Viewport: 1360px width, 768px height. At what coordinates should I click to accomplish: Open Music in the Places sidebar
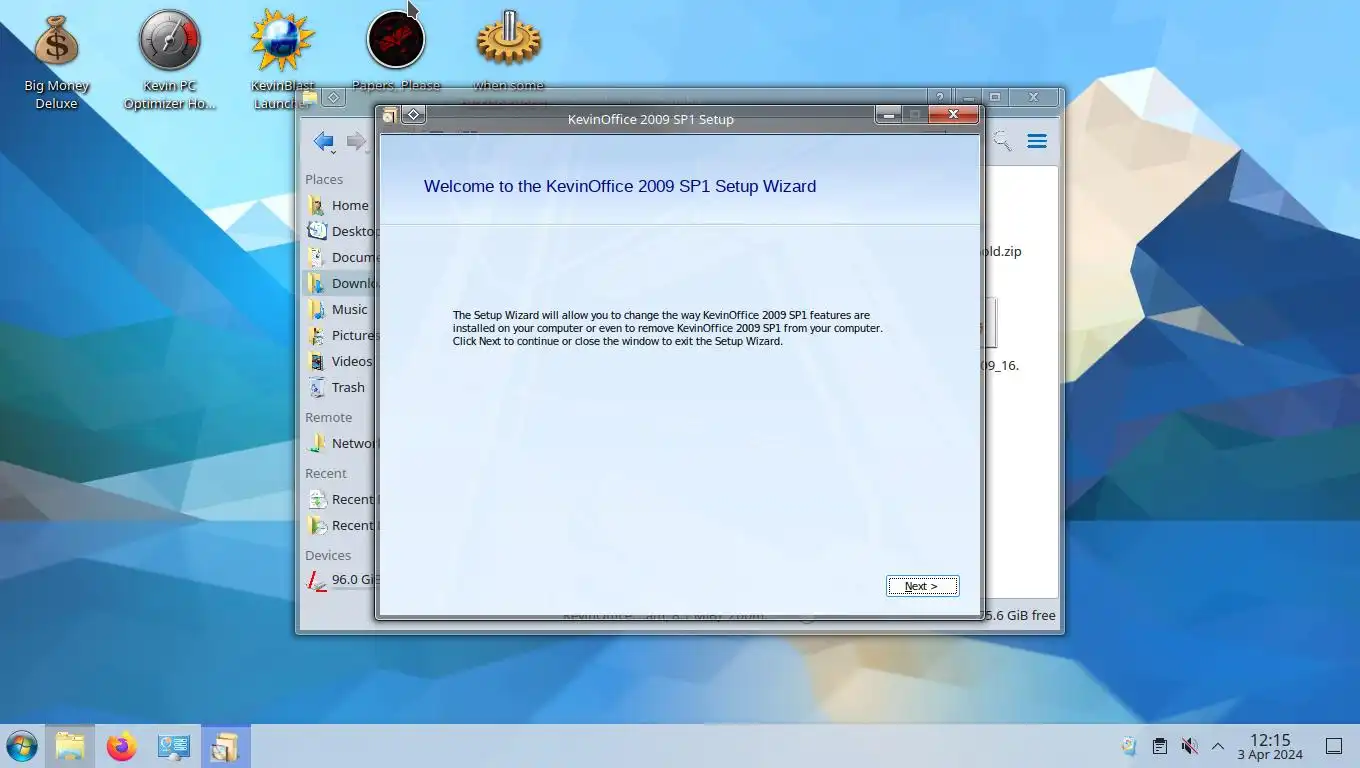340,309
